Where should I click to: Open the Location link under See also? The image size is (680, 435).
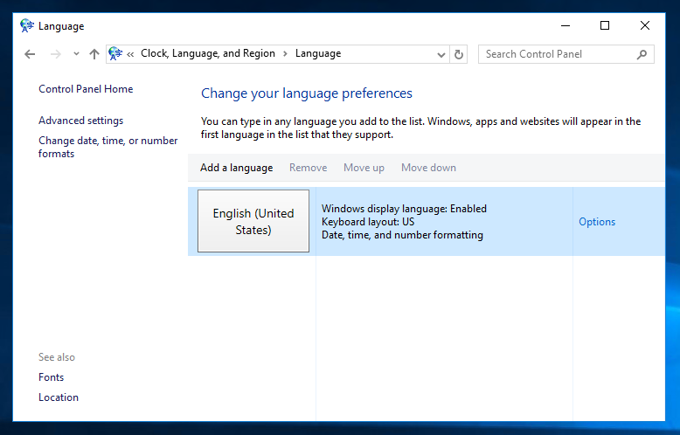pos(59,397)
